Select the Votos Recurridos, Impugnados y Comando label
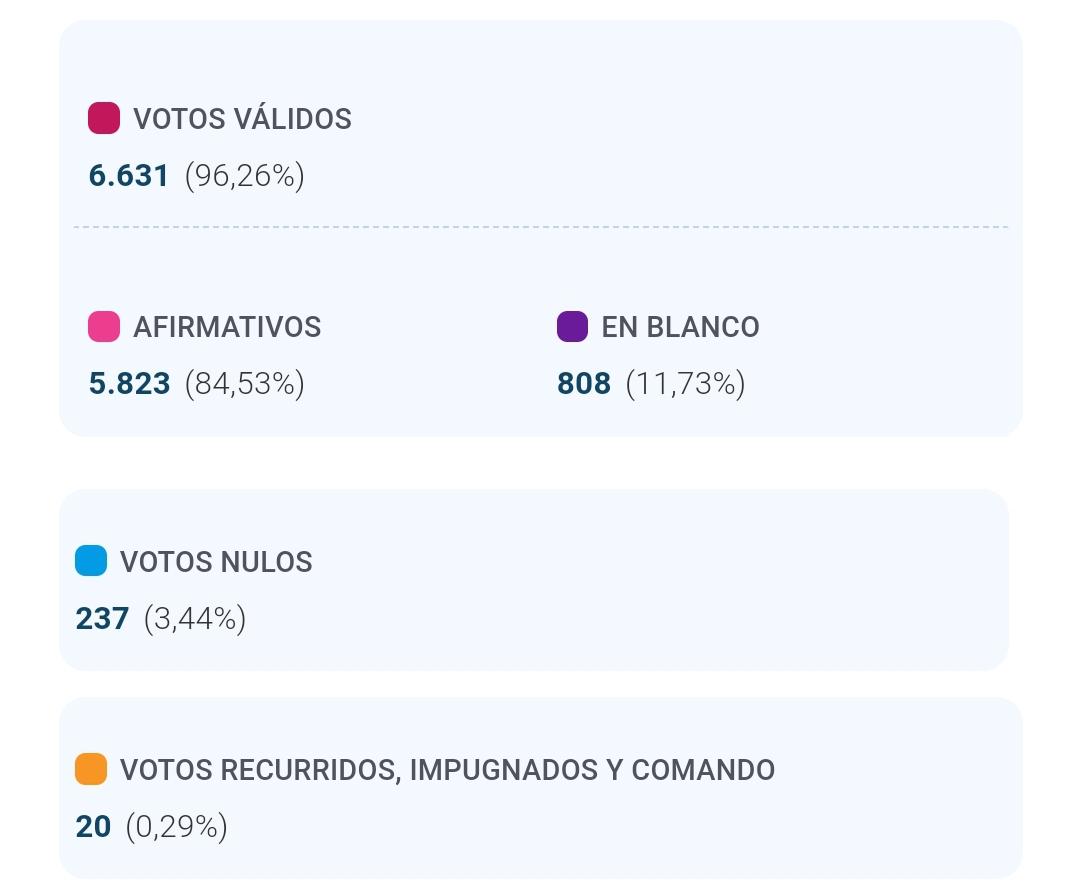Screen dimensions: 1080x892 coord(447,770)
